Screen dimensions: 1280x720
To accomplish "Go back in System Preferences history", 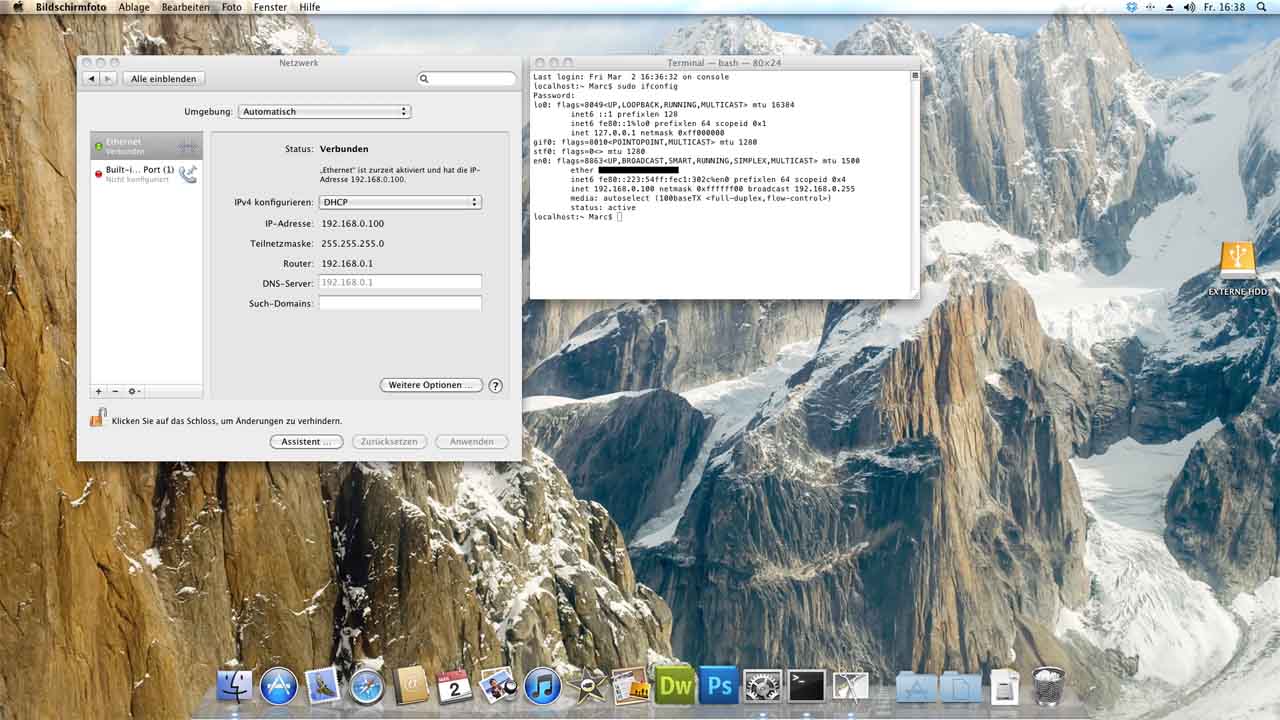I will point(92,78).
